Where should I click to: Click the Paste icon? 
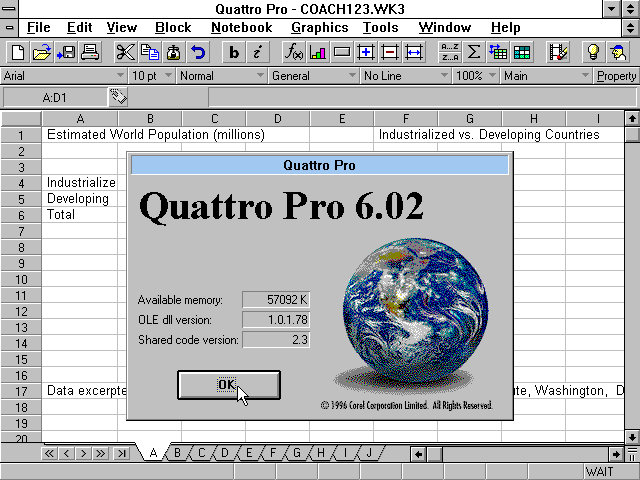tap(173, 53)
